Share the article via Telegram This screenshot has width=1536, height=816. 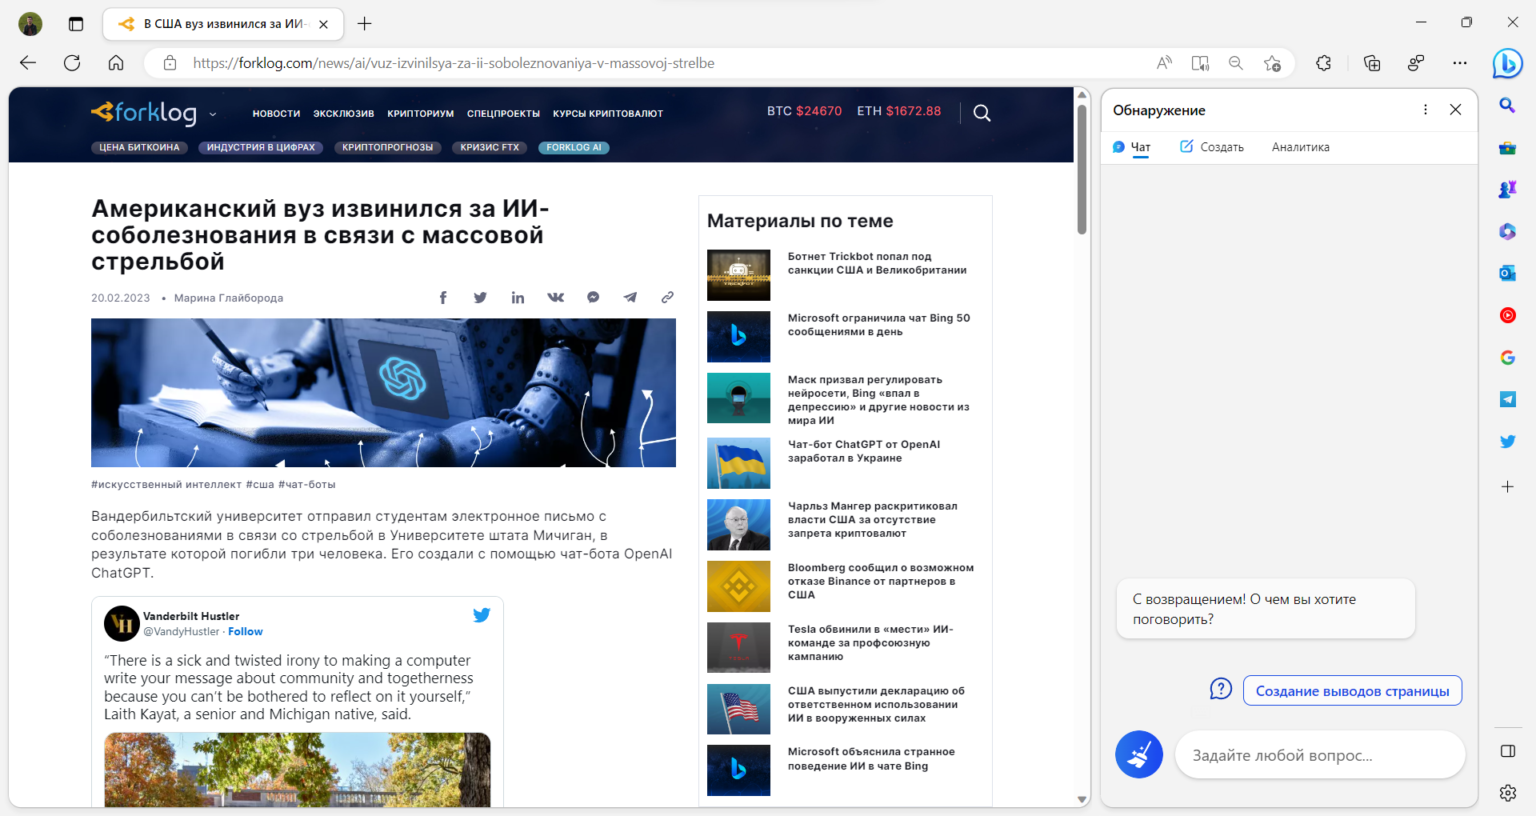630,297
